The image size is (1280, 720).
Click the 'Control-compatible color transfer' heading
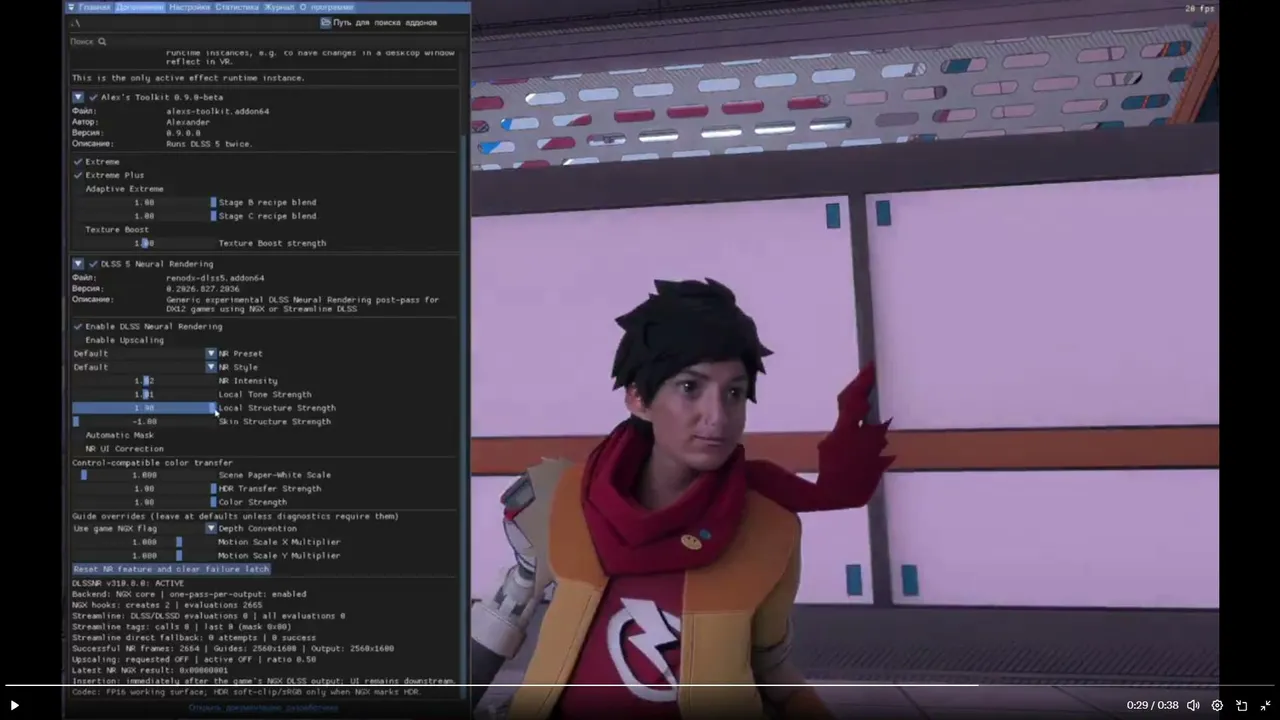(x=152, y=463)
